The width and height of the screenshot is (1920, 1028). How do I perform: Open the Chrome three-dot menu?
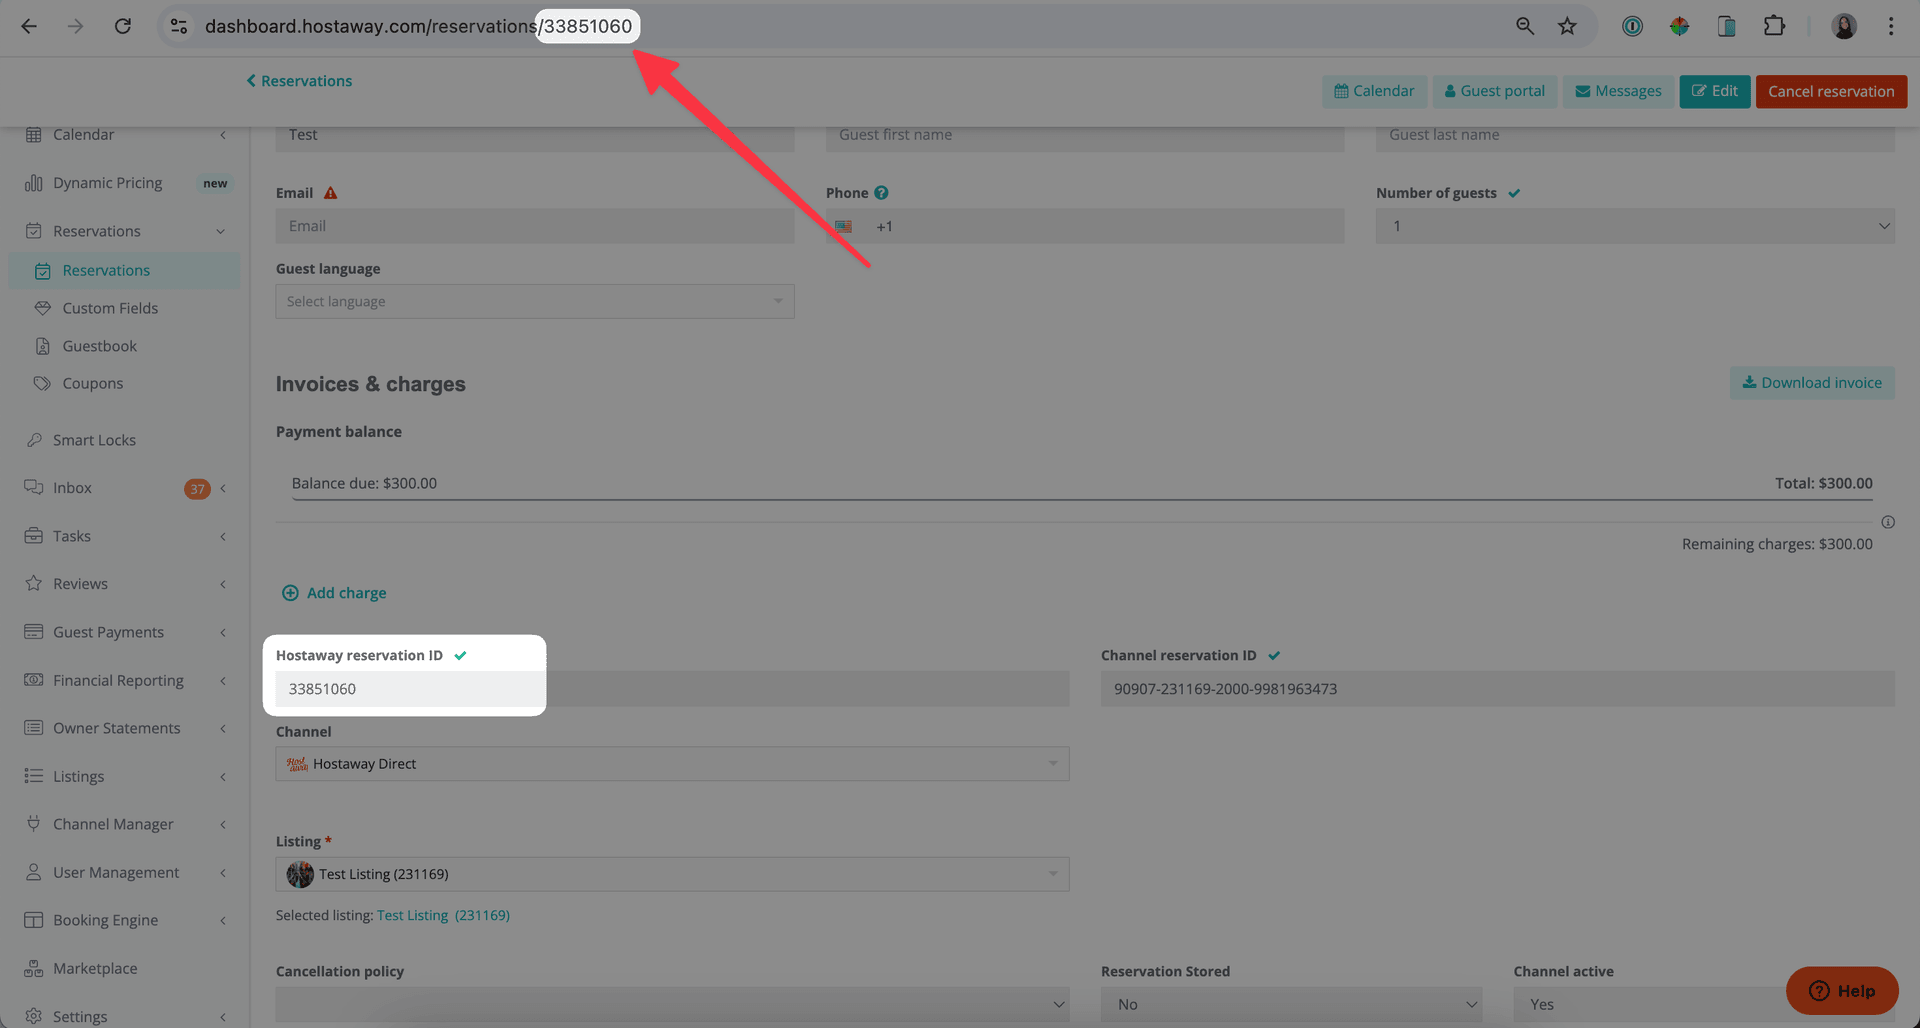pos(1890,26)
